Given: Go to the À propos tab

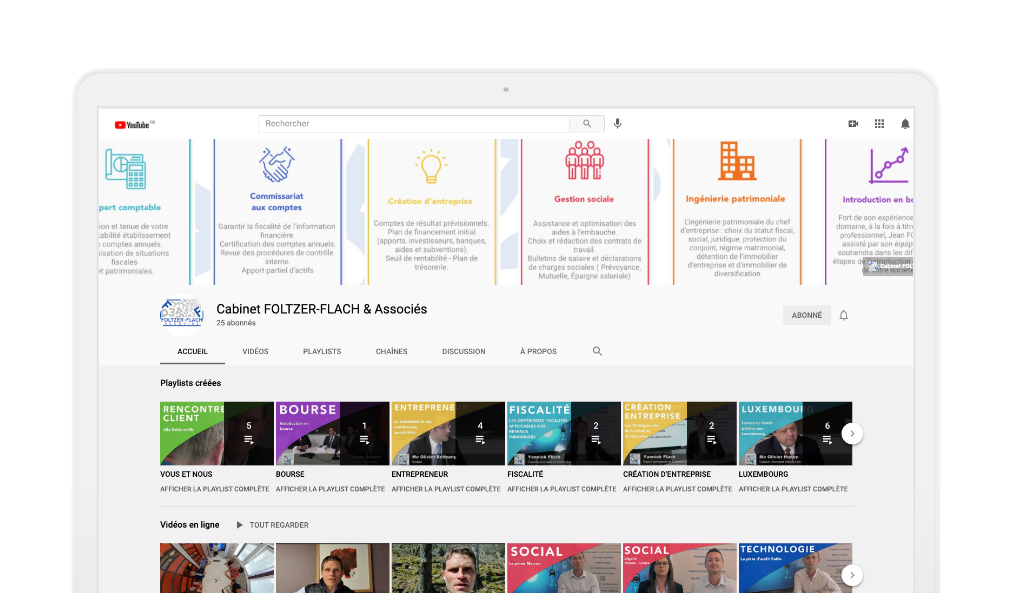Looking at the screenshot, I should [538, 352].
